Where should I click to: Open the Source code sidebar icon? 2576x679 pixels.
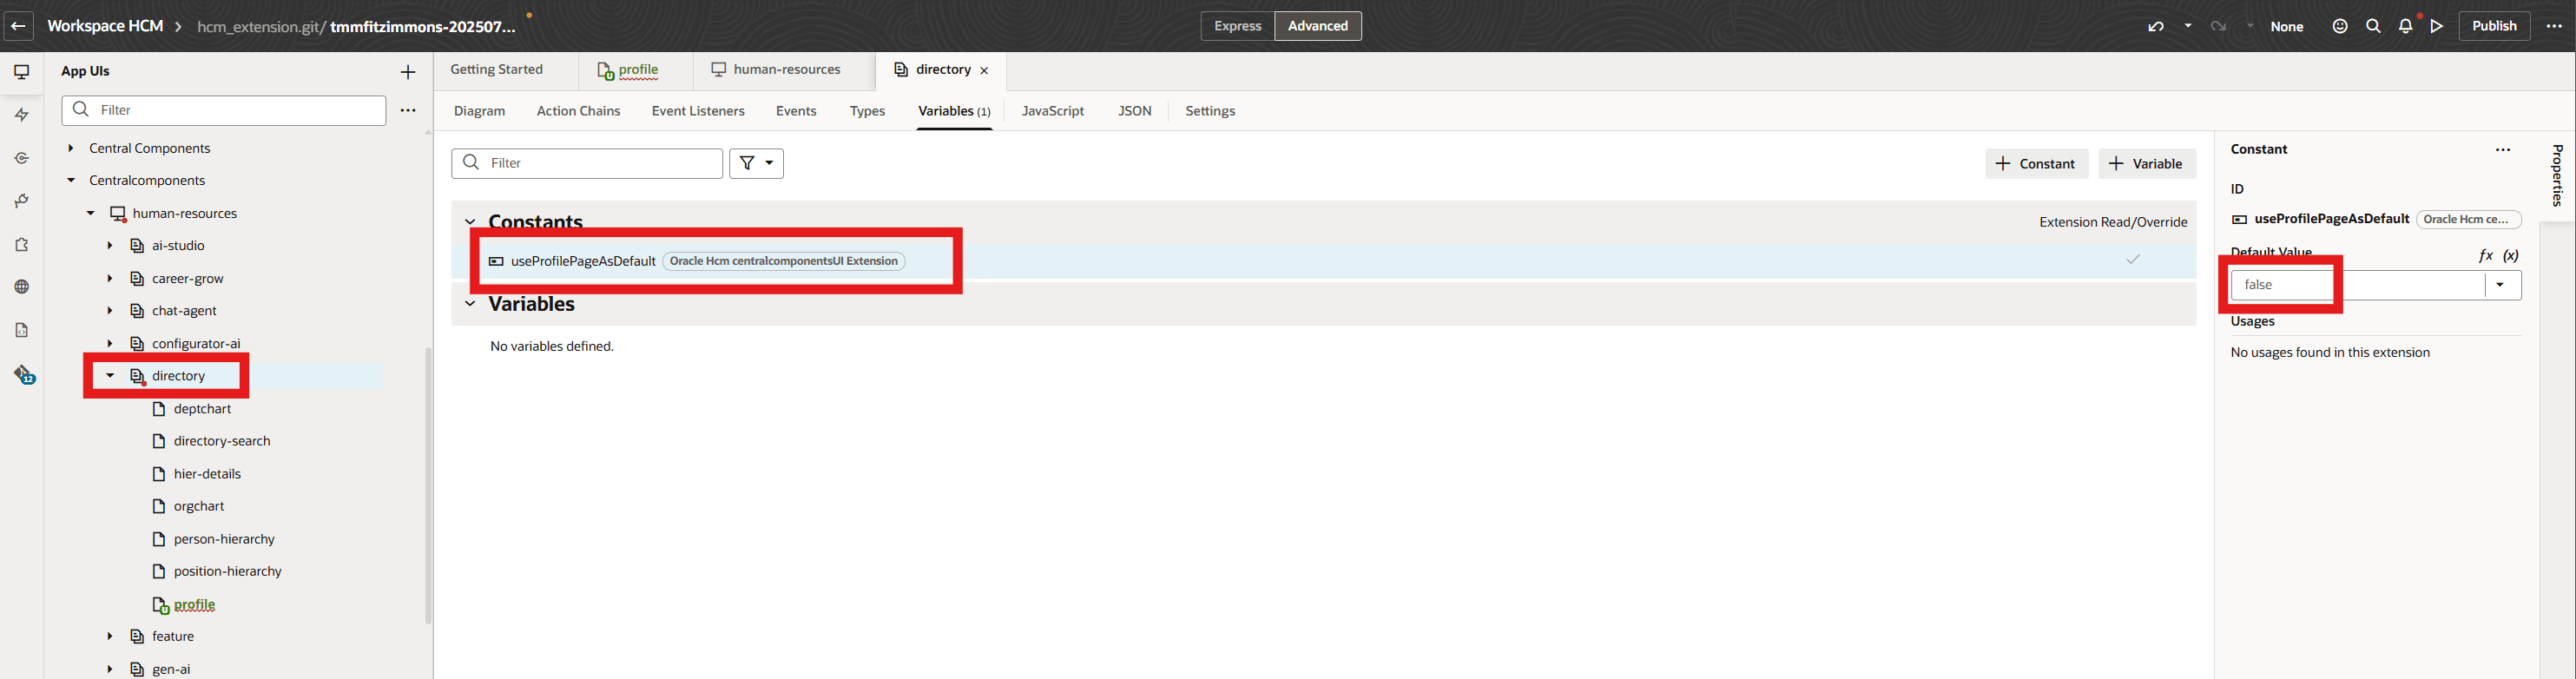click(22, 330)
